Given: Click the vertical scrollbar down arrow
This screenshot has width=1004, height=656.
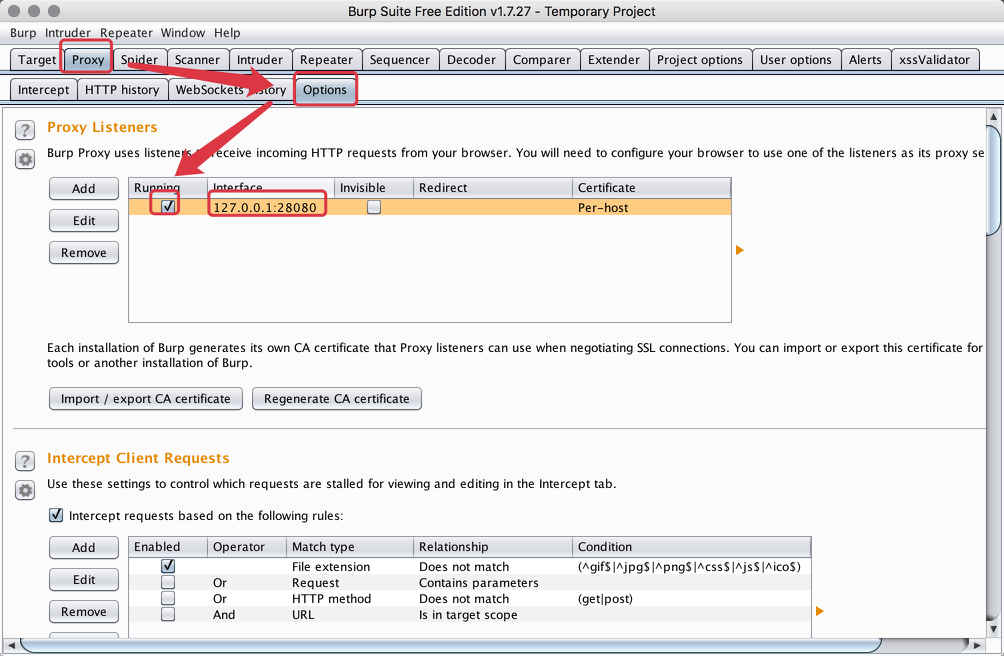Looking at the screenshot, I should [993, 629].
